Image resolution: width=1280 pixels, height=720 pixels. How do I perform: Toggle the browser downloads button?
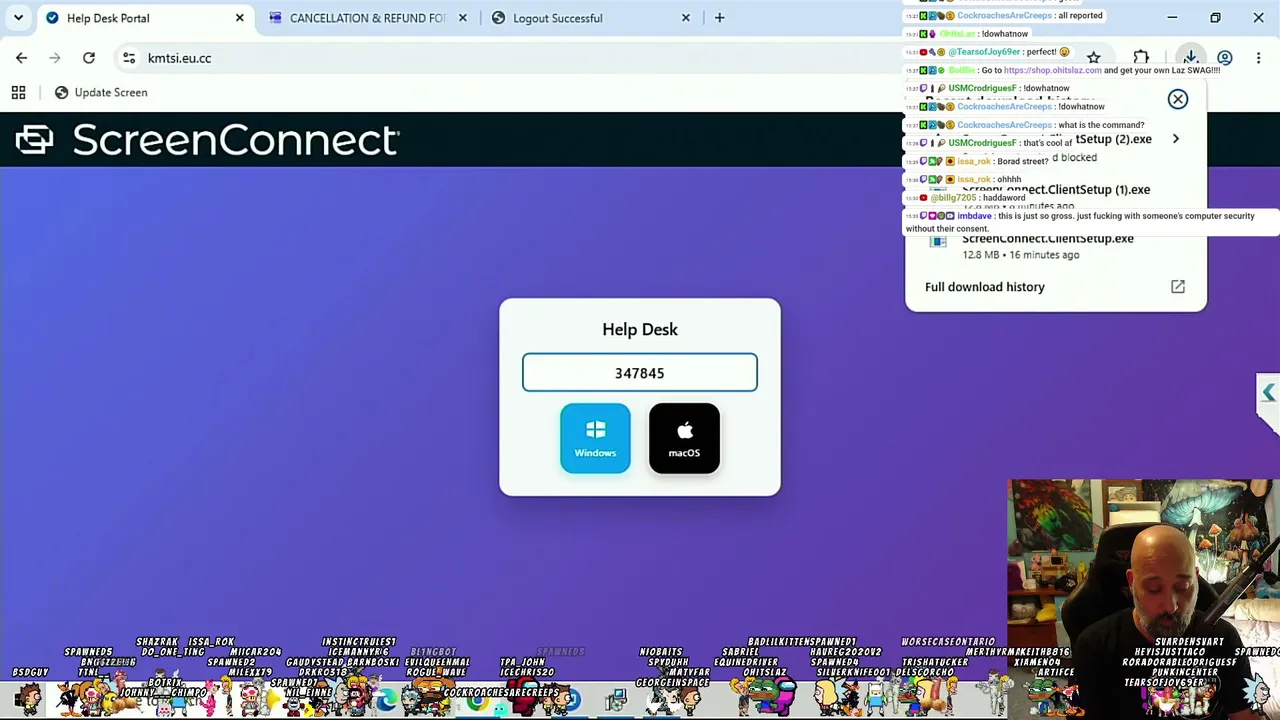(x=1190, y=58)
